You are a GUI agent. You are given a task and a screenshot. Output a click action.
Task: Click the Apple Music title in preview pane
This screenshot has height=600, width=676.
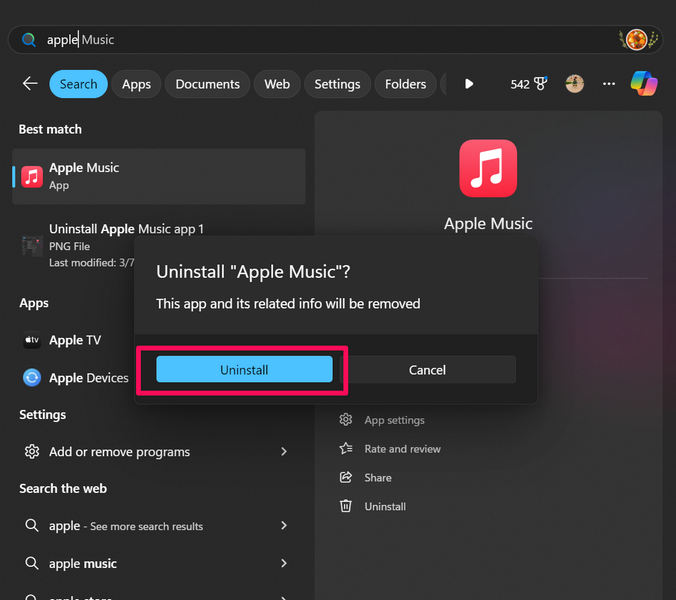click(x=488, y=223)
